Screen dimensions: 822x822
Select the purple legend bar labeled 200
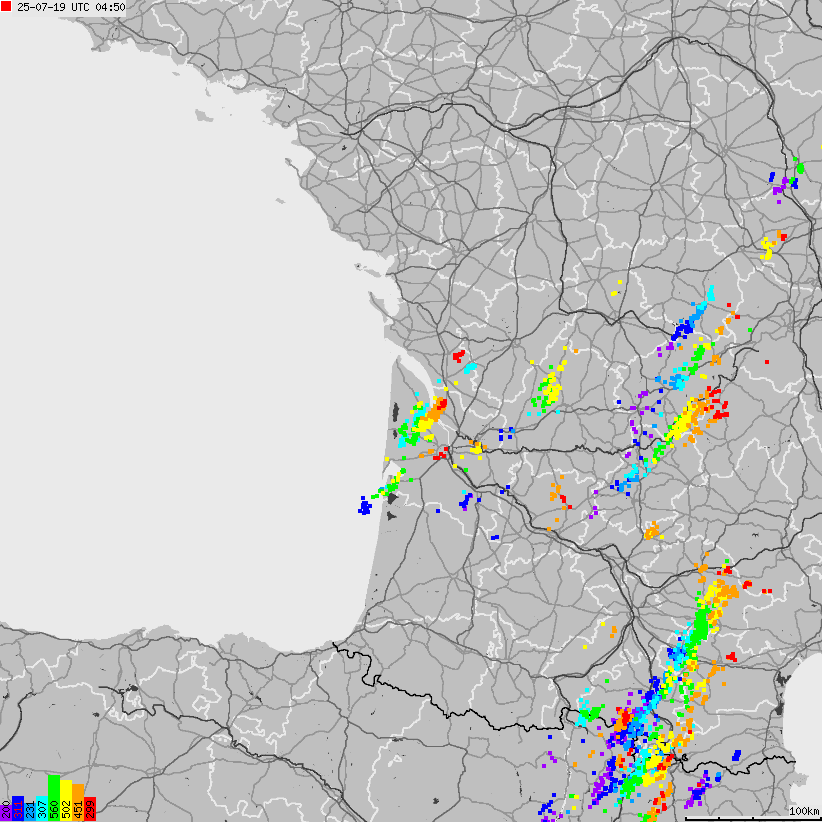tap(6, 813)
